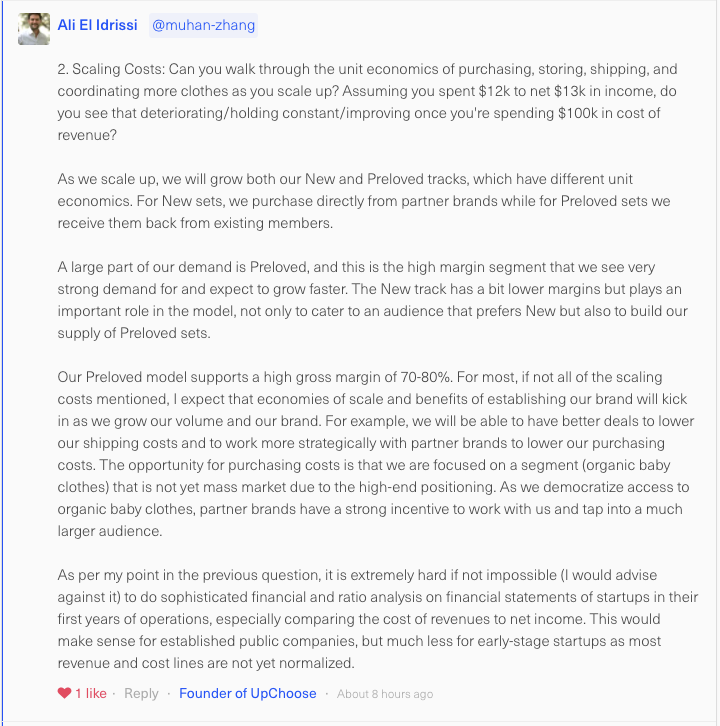Click the words larger audience ending paragraph
Viewport: 720px width, 726px height.
(x=110, y=531)
